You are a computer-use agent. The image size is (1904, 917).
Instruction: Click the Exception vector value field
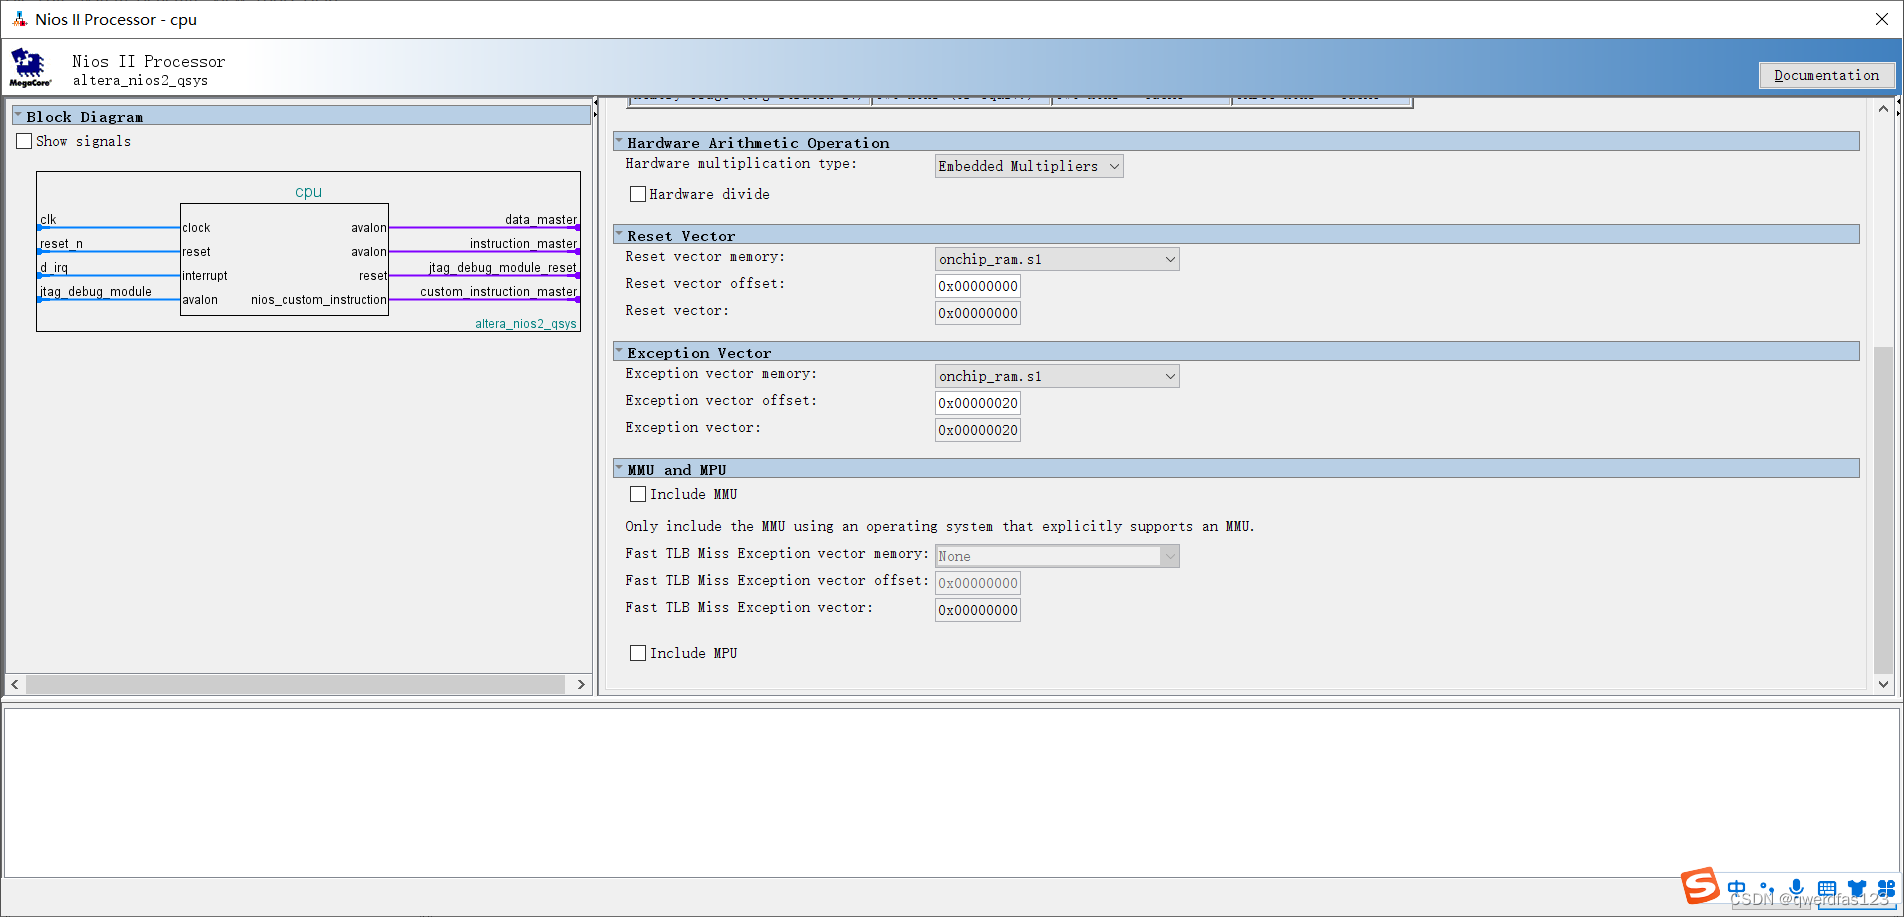coord(978,430)
